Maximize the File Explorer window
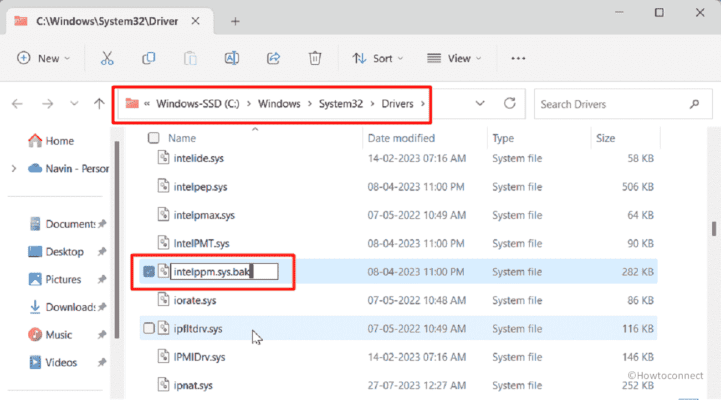This screenshot has width=721, height=400. [x=659, y=12]
